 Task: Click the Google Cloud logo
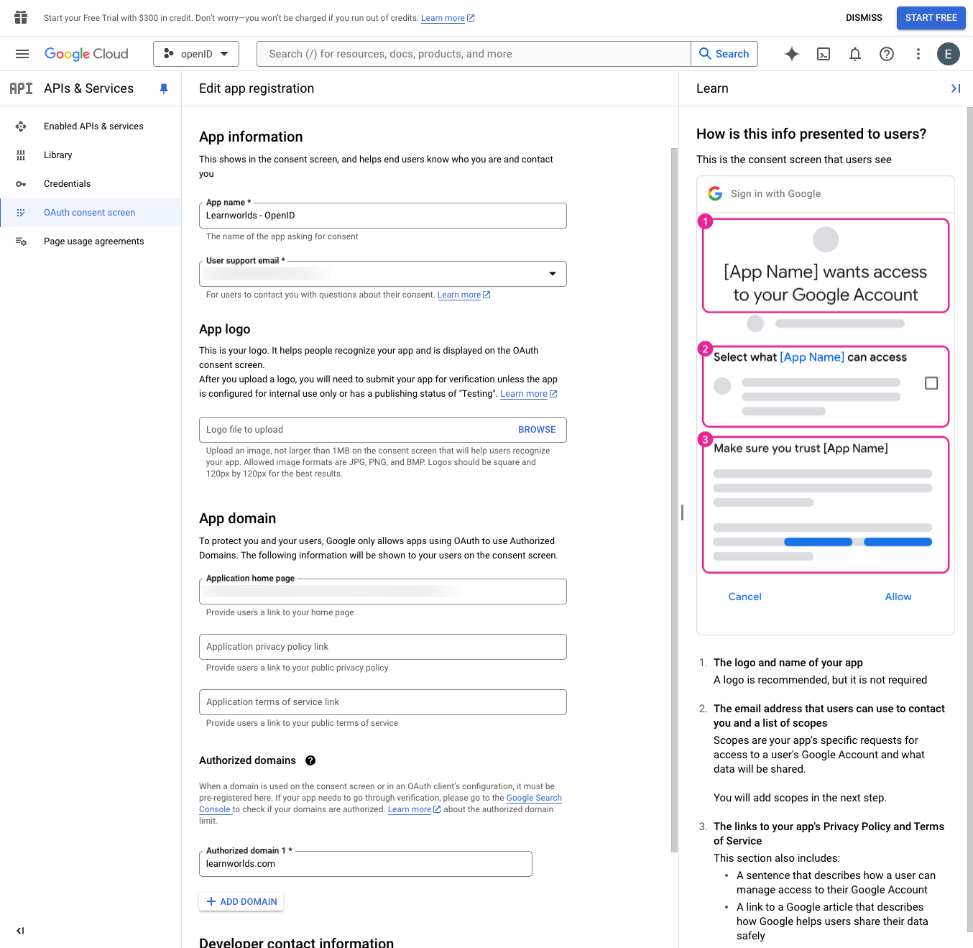coord(86,54)
